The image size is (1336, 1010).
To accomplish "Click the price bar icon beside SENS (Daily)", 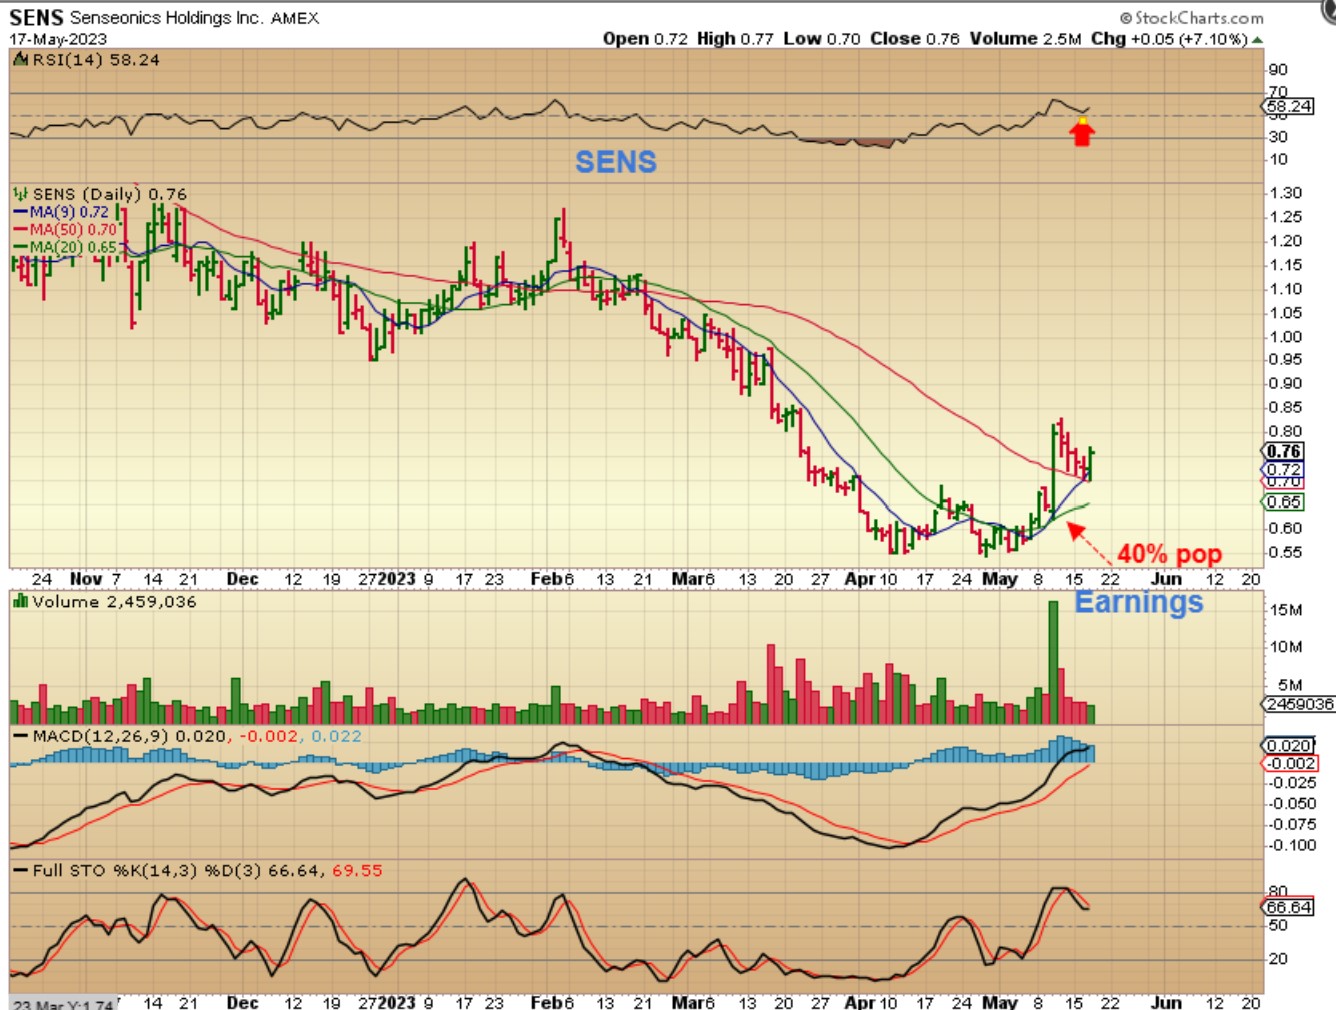I will tap(20, 194).
